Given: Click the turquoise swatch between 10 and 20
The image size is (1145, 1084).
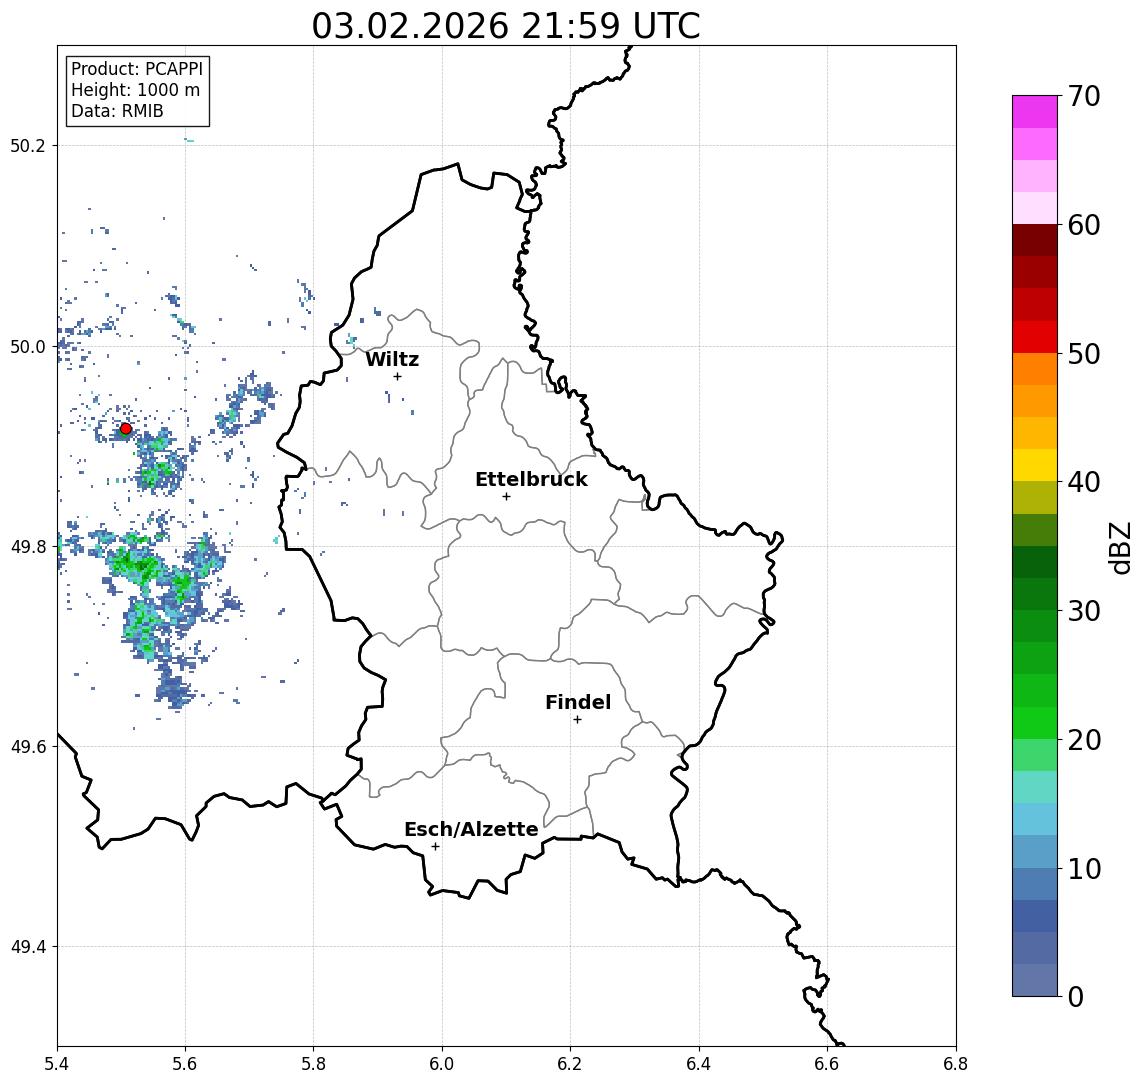Looking at the screenshot, I should click(x=1035, y=787).
